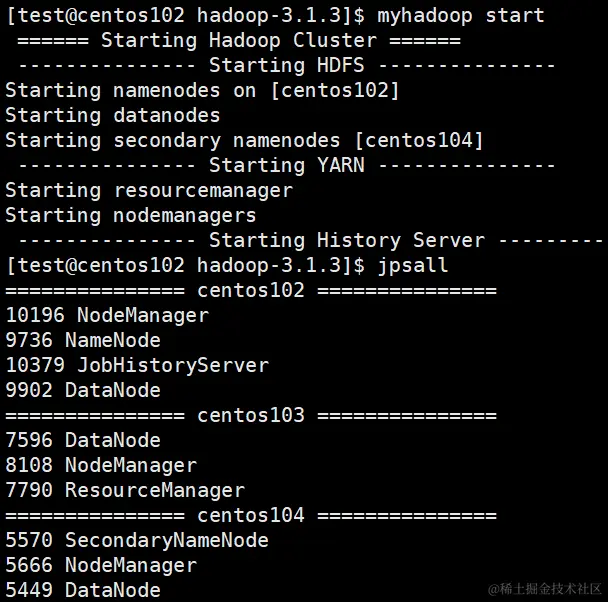Image resolution: width=608 pixels, height=602 pixels.
Task: Click the '8108 NodeManager' process line
Action: tap(101, 465)
